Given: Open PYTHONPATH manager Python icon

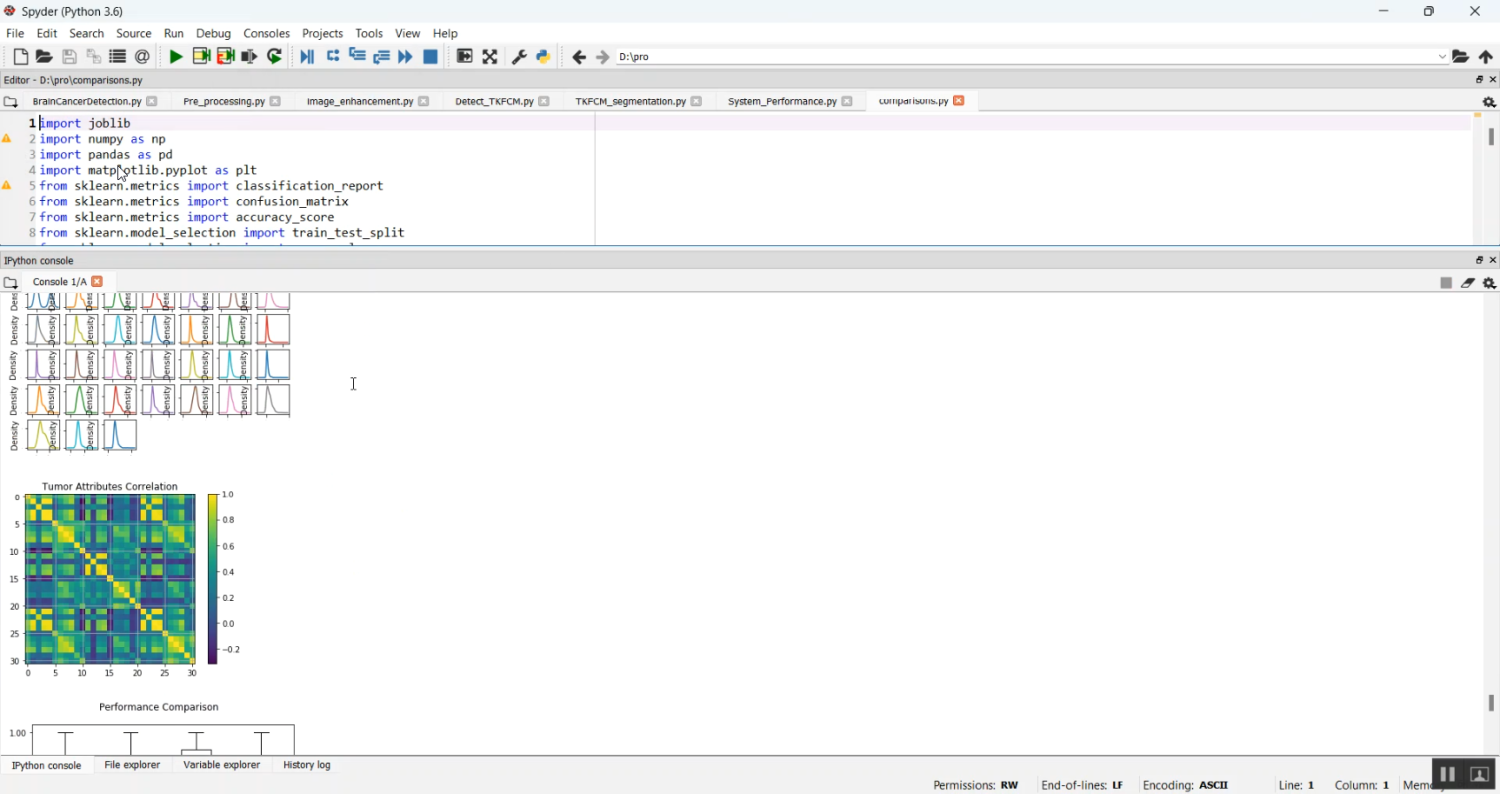Looking at the screenshot, I should 543,57.
